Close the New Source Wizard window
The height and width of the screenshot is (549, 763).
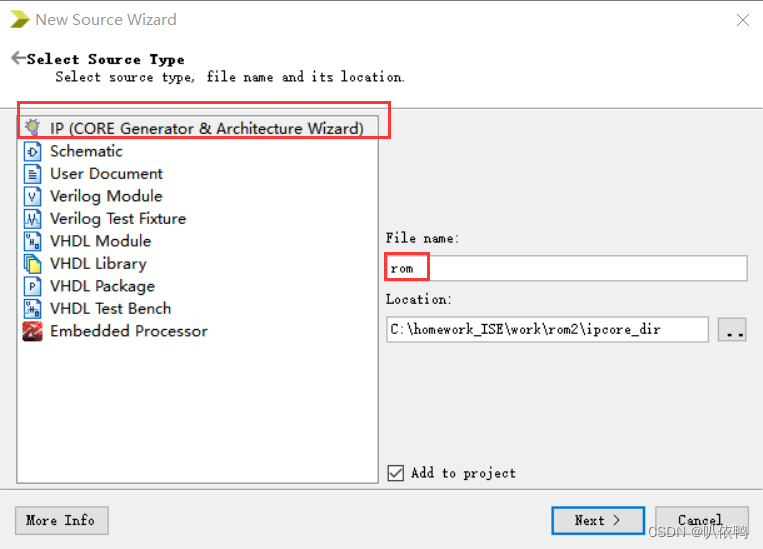click(x=743, y=20)
